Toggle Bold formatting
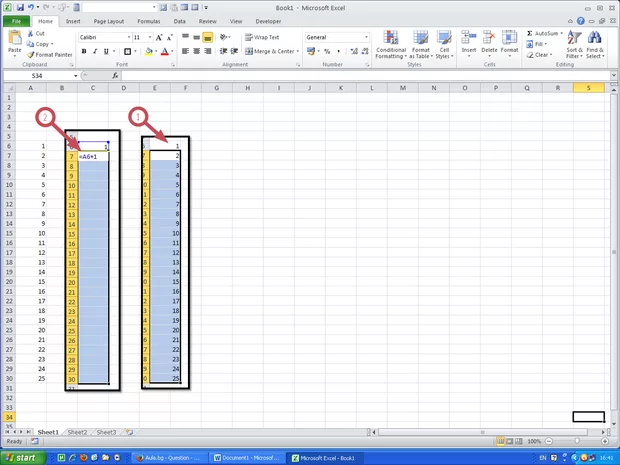Image resolution: width=620 pixels, height=465 pixels. pos(84,51)
